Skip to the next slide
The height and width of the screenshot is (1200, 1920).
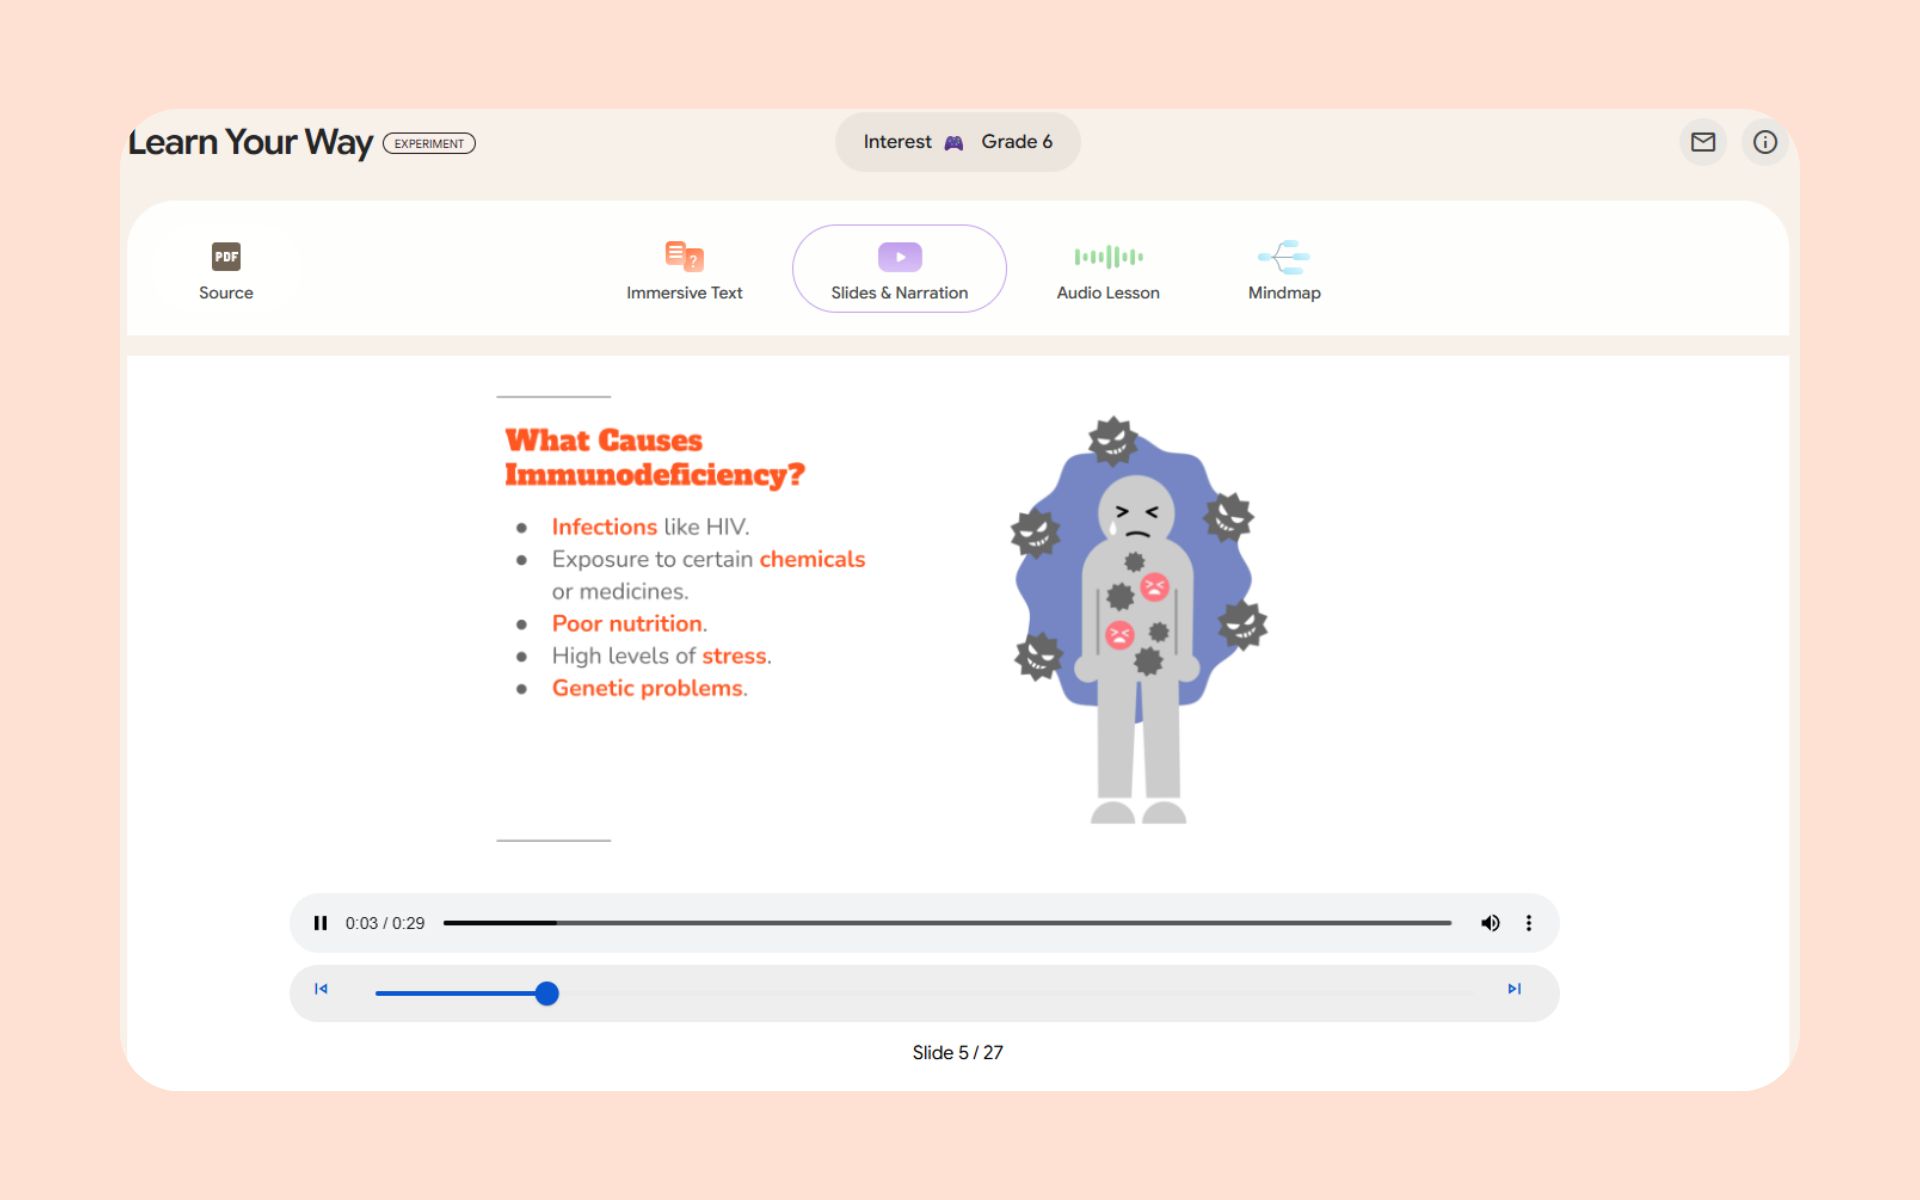(x=1514, y=989)
